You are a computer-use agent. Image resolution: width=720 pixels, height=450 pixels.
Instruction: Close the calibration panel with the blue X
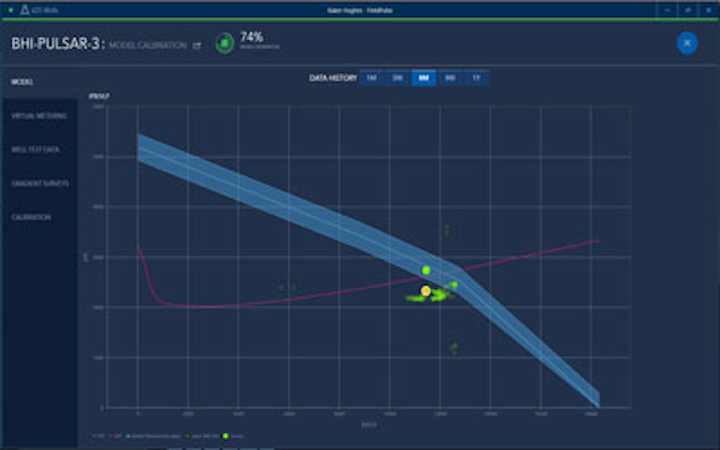[687, 43]
